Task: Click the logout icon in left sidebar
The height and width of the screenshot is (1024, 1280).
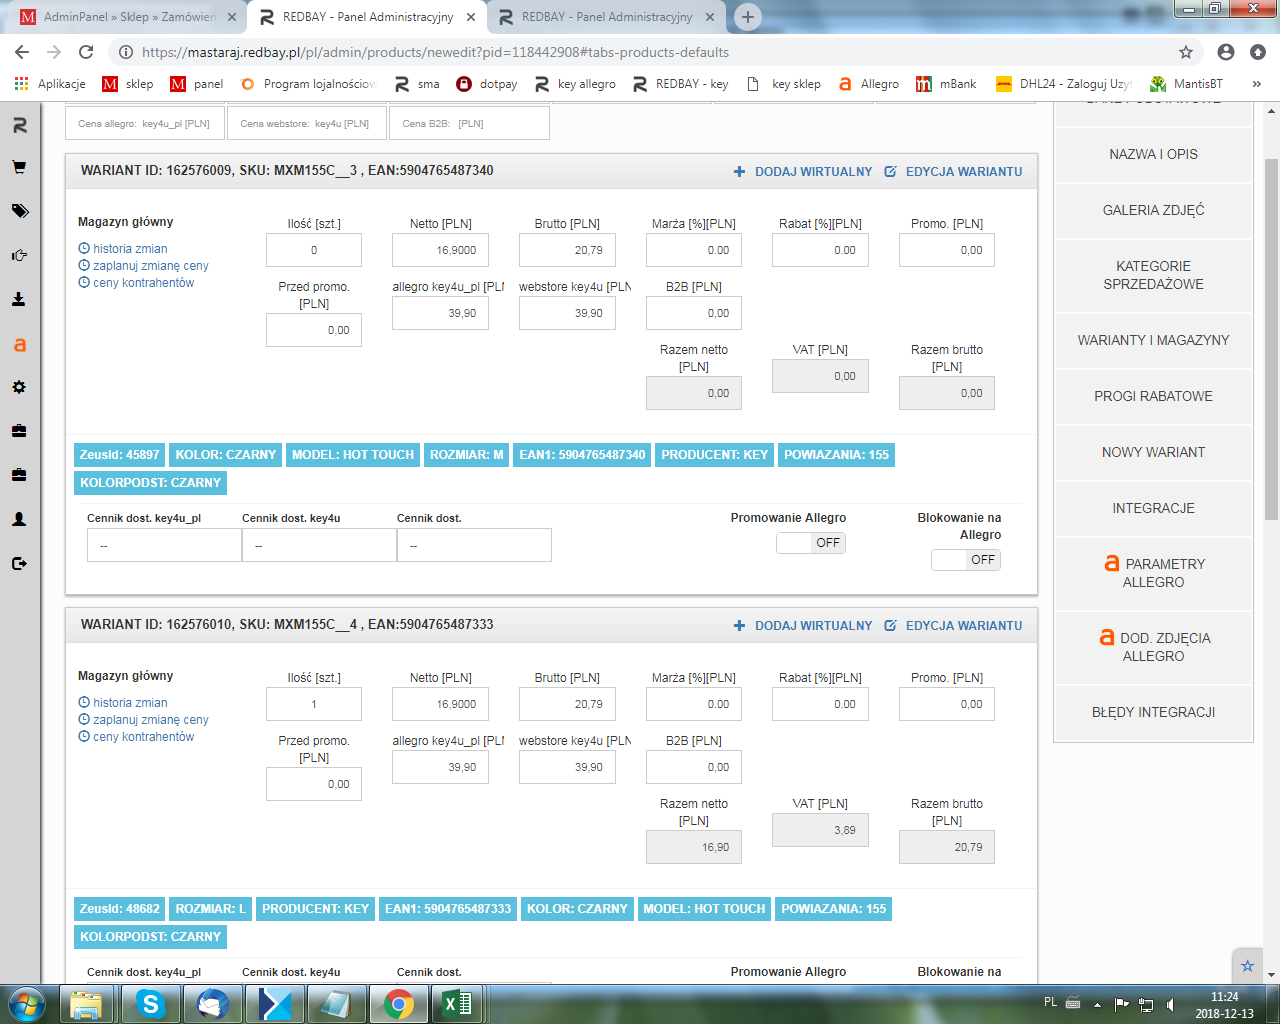Action: [x=19, y=563]
